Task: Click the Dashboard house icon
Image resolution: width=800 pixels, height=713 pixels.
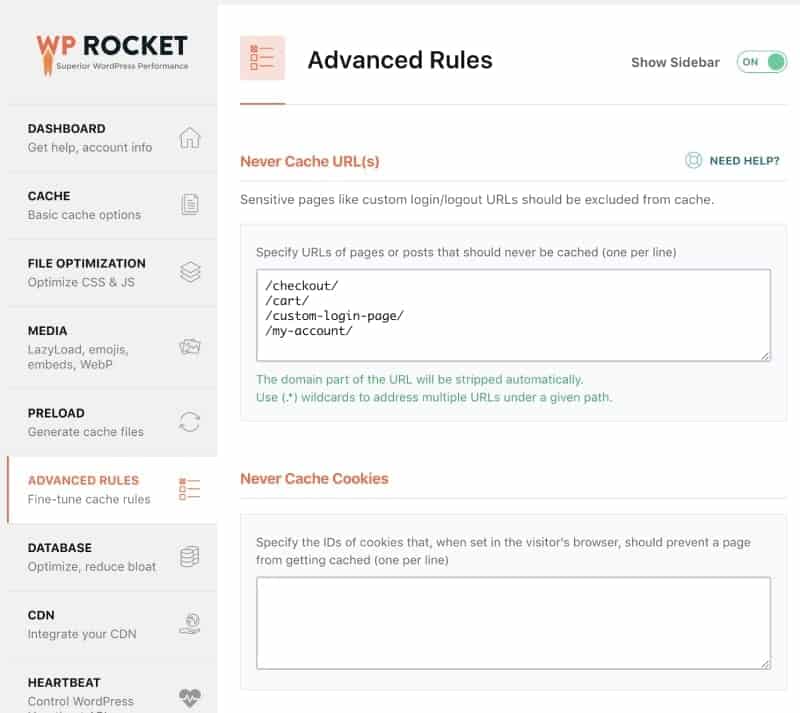Action: (x=190, y=138)
